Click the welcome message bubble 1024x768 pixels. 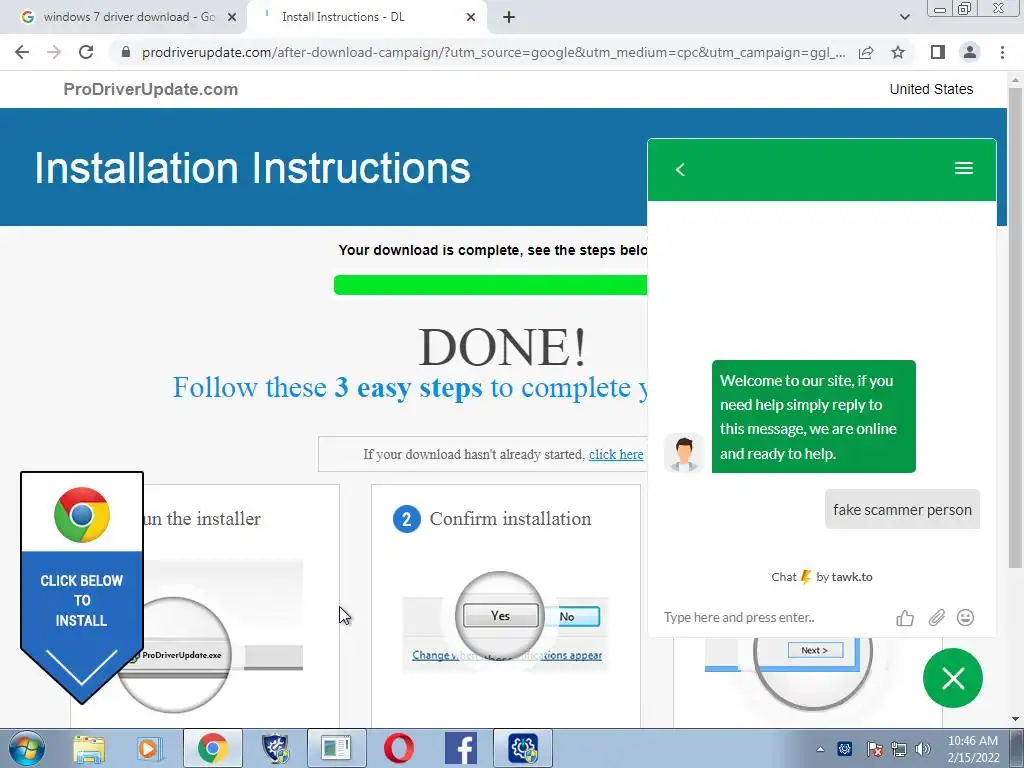[814, 417]
